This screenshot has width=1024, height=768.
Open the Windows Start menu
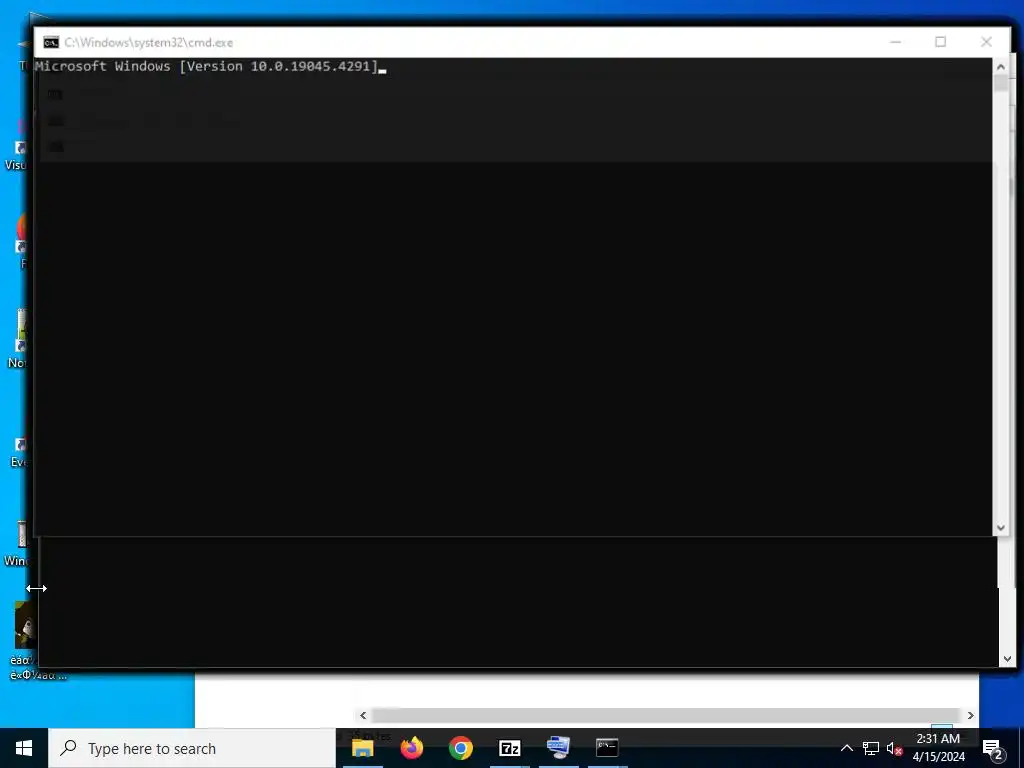[24, 748]
